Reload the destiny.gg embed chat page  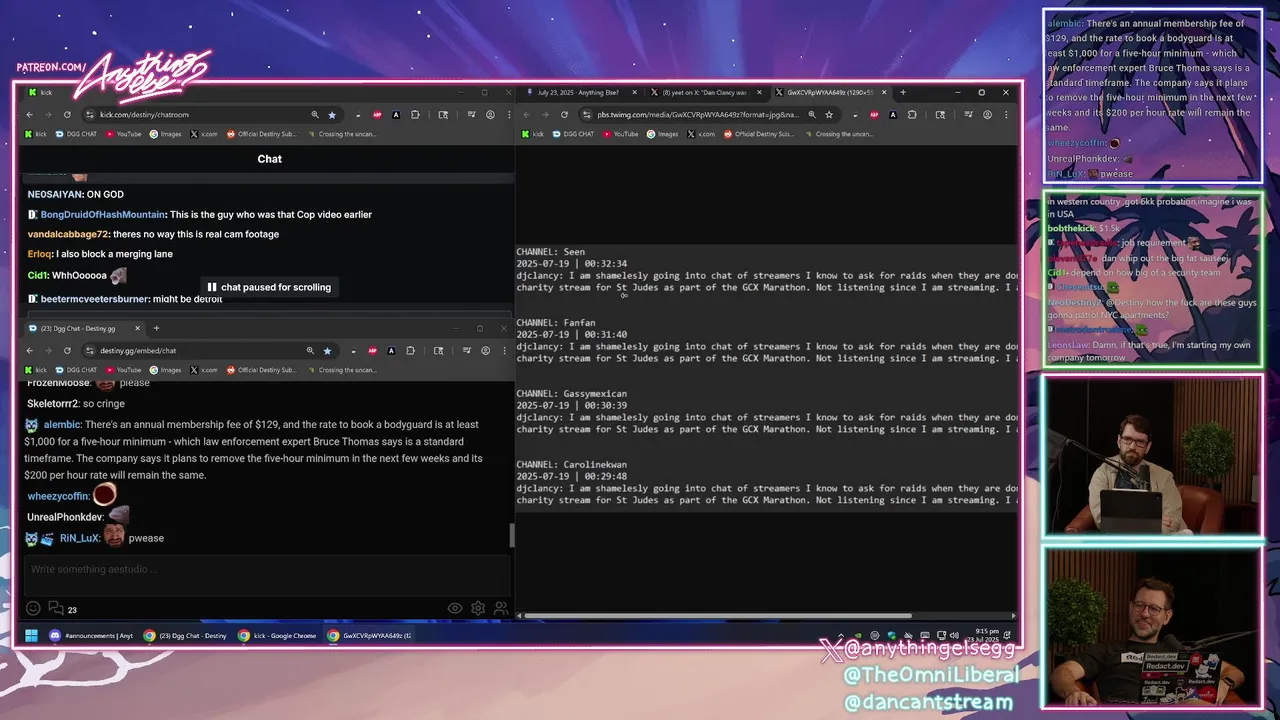67,351
